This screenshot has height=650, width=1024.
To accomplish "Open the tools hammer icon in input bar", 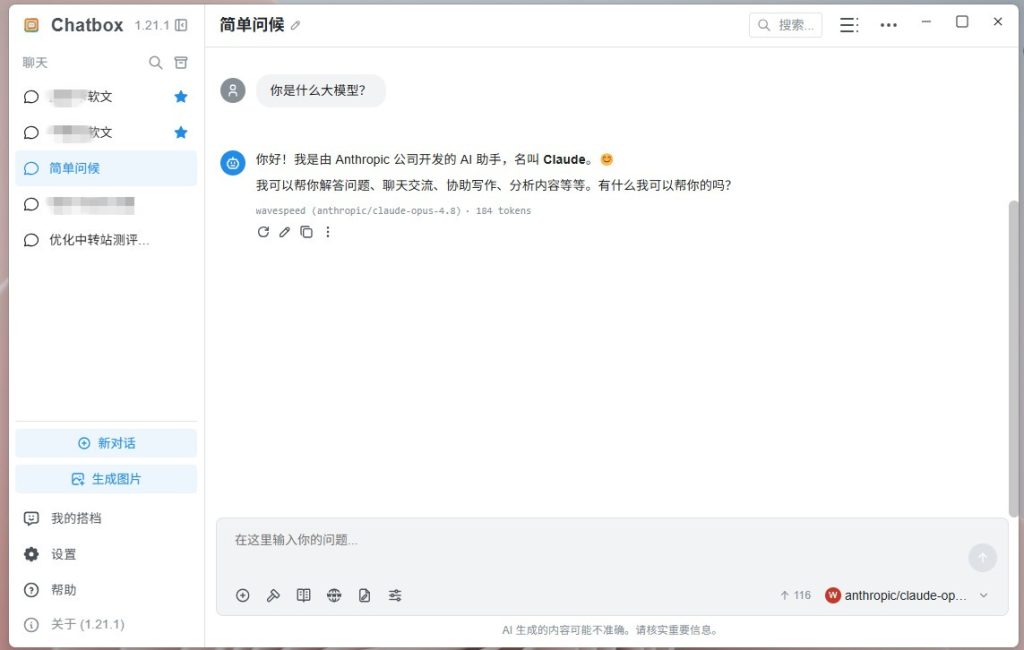I will (273, 595).
